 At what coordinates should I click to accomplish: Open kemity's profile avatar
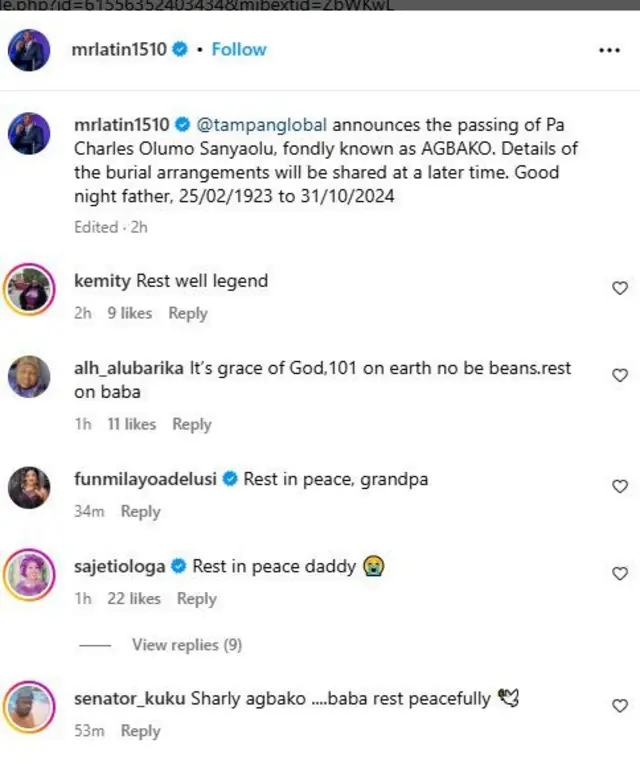(29, 292)
